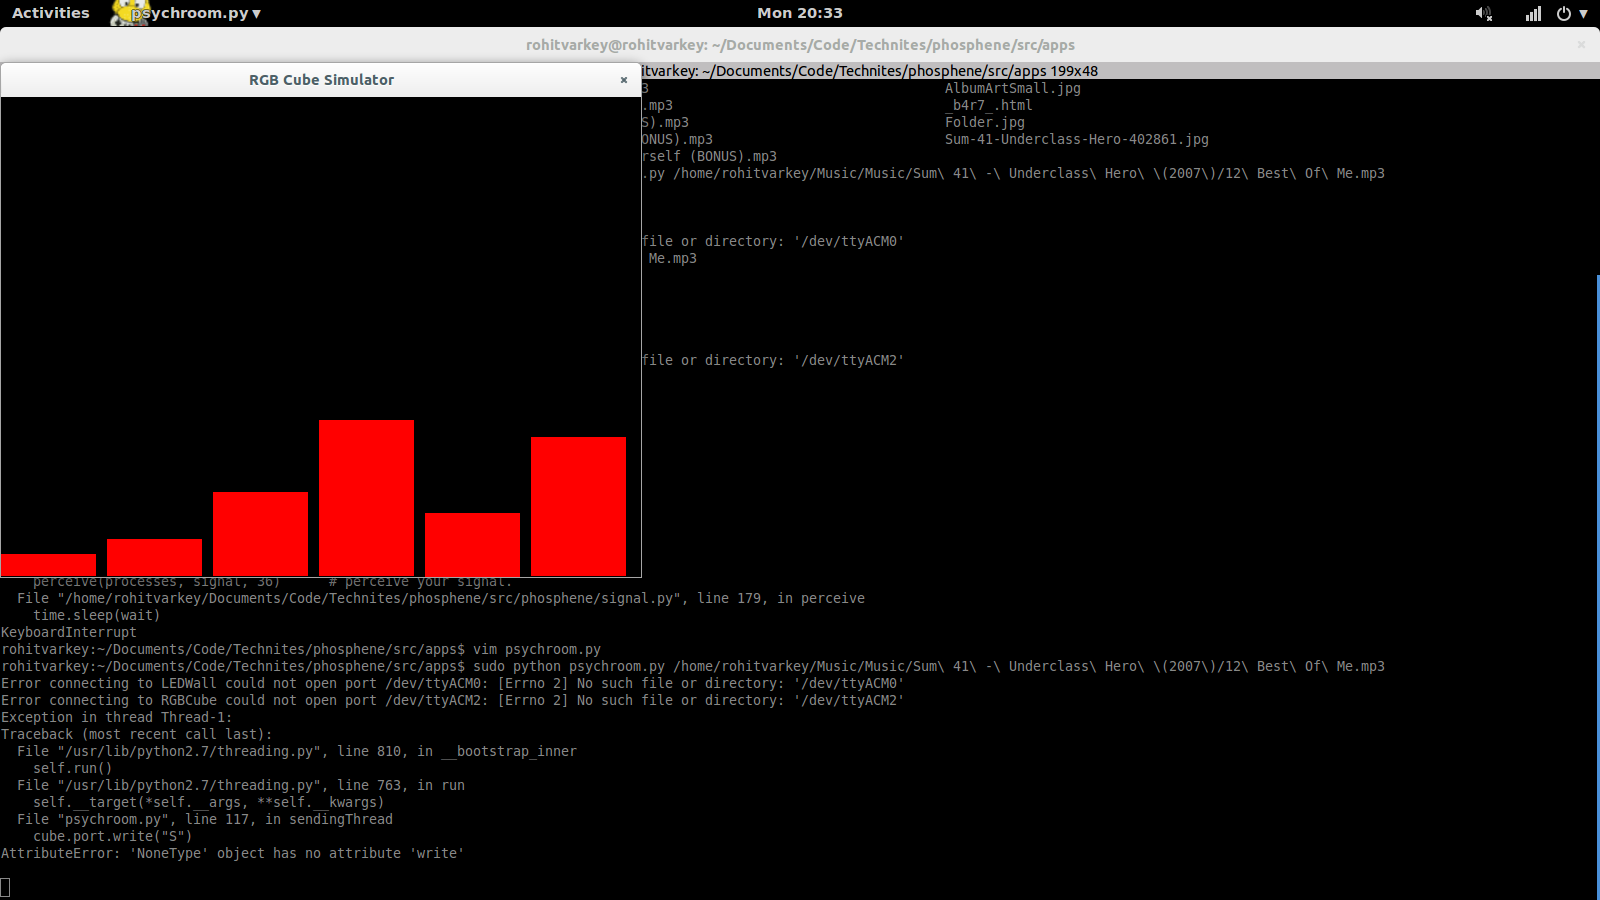This screenshot has height=900, width=1600.
Task: Click the AttributeError message line
Action: pyautogui.click(x=233, y=853)
